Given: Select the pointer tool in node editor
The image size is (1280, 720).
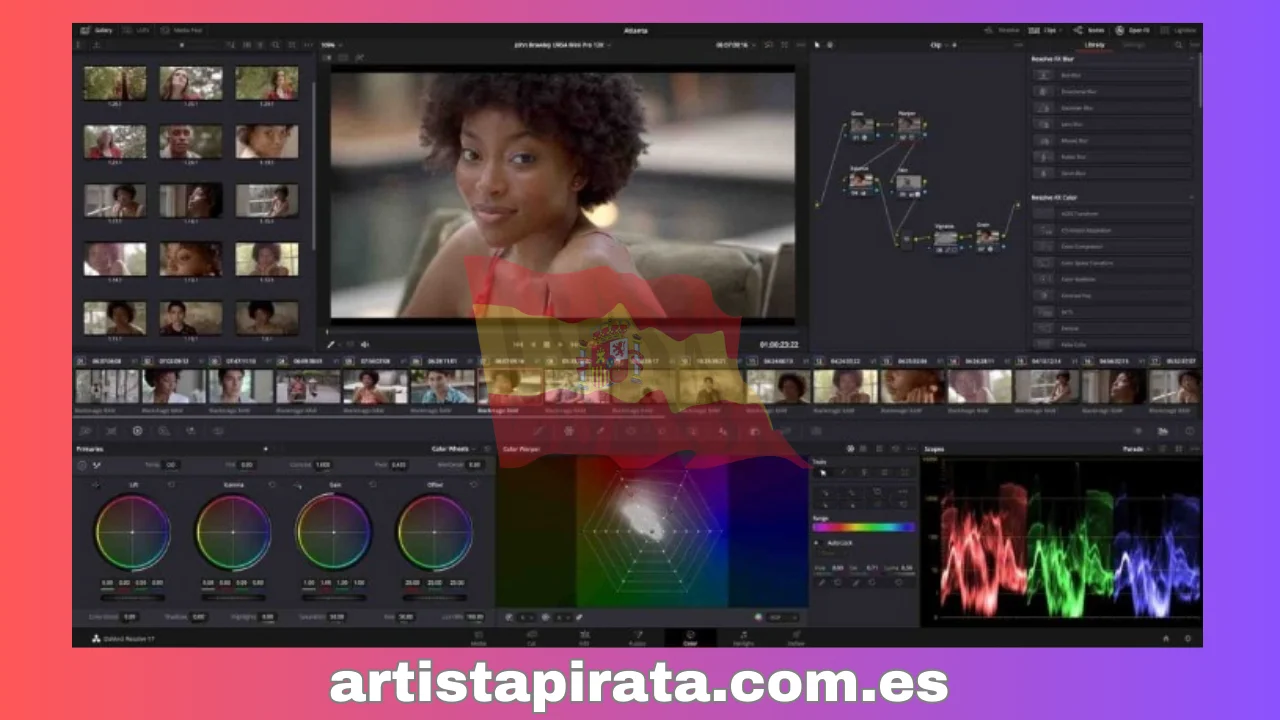Looking at the screenshot, I should pyautogui.click(x=817, y=44).
